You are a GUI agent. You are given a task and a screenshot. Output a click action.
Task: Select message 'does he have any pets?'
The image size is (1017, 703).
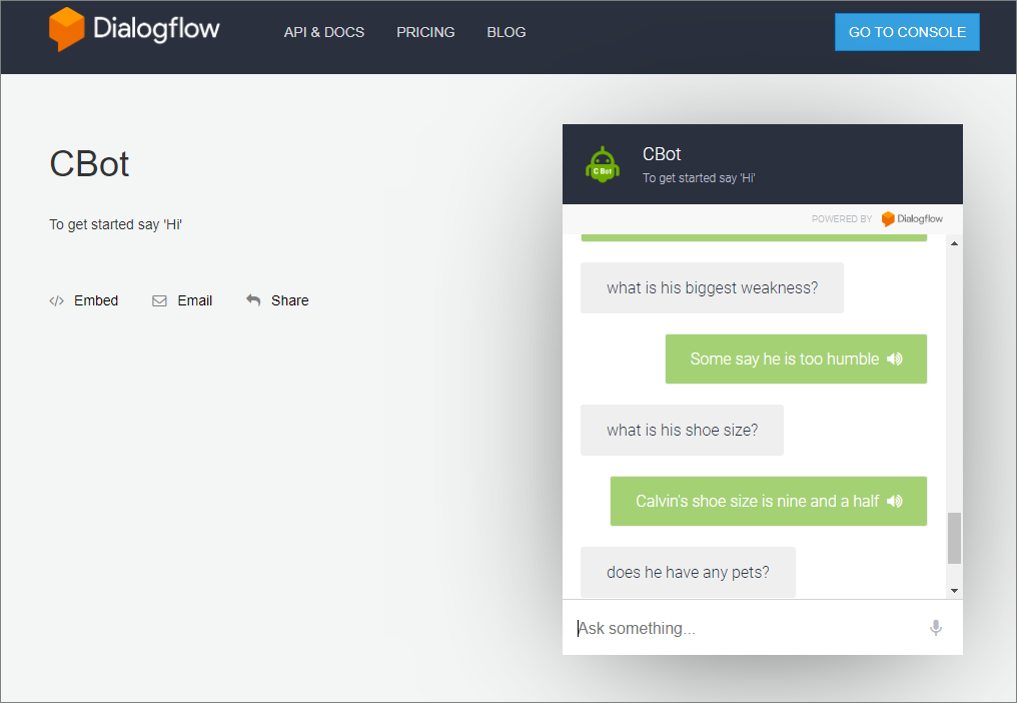coord(688,572)
